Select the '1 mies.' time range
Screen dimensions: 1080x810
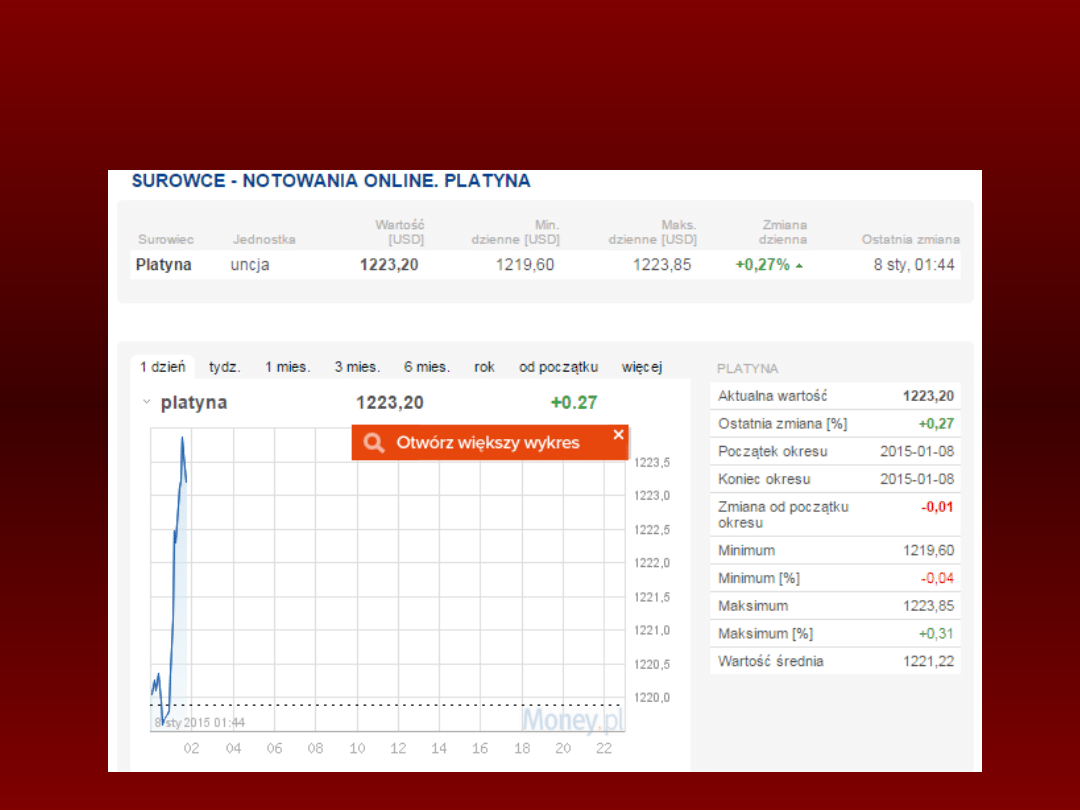[x=287, y=367]
